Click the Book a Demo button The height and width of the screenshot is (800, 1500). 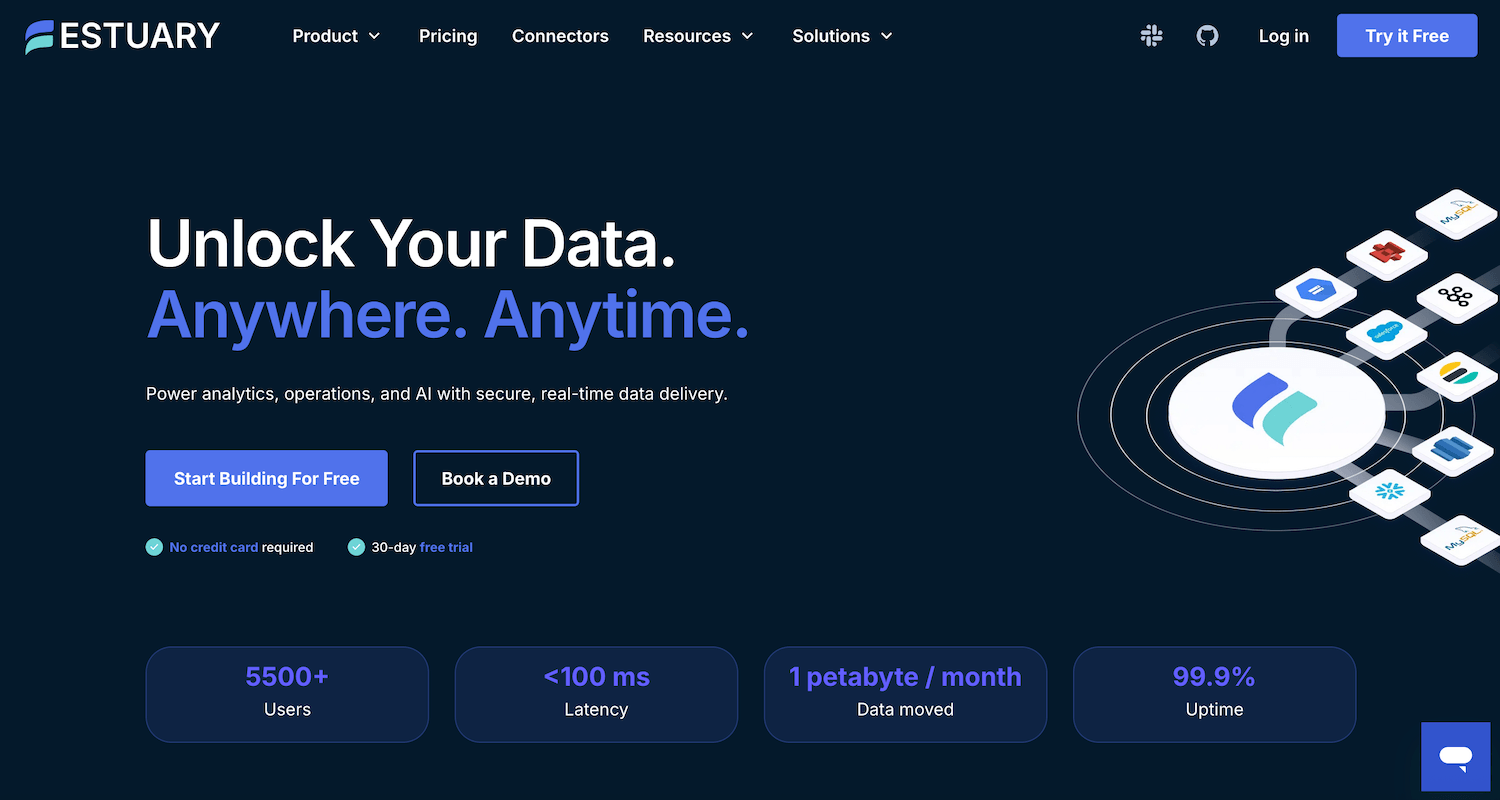[x=496, y=478]
